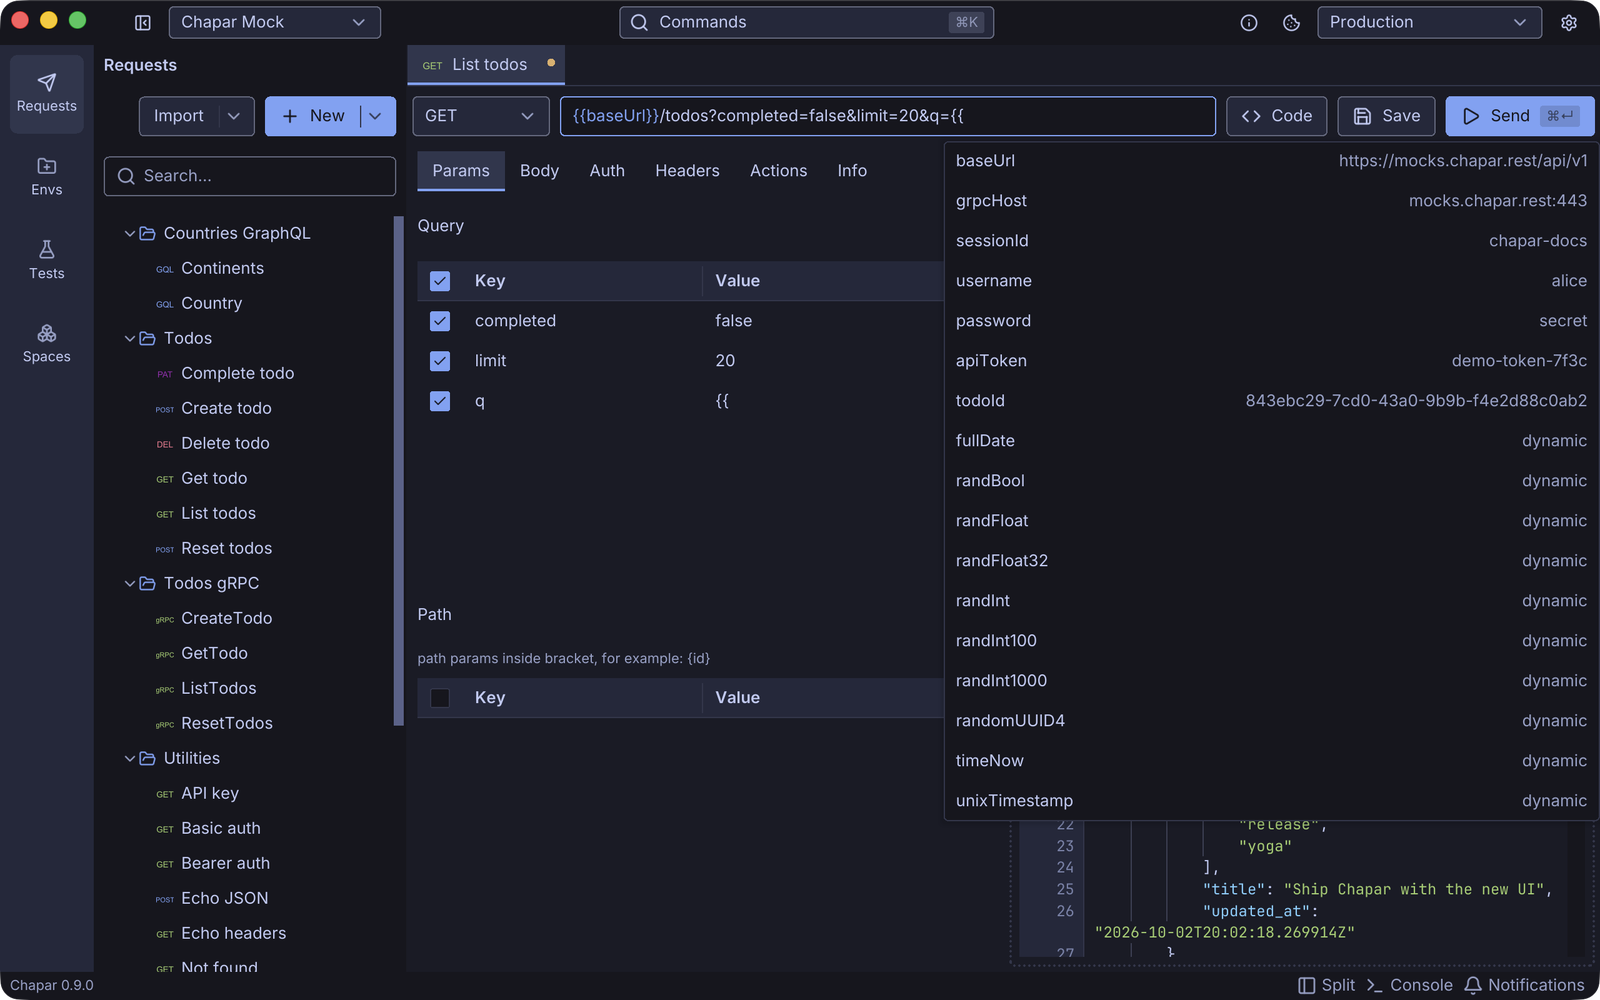Toggle the Query header select-all checkbox
This screenshot has height=1000, width=1600.
coord(440,281)
